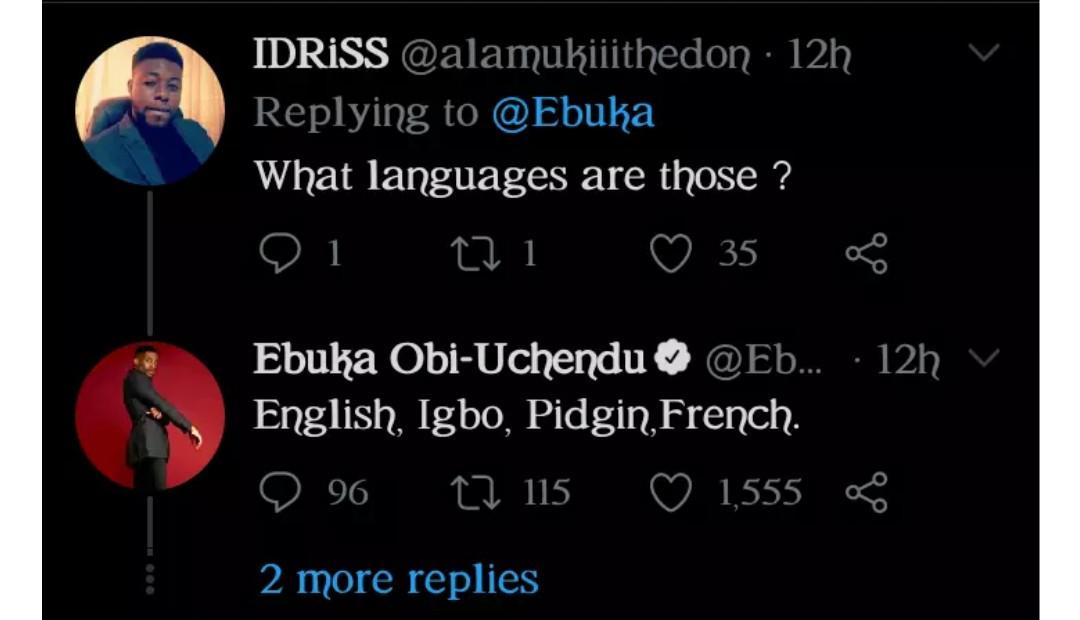Open the 12h timestamp on IDRiSS's tweet

point(819,55)
